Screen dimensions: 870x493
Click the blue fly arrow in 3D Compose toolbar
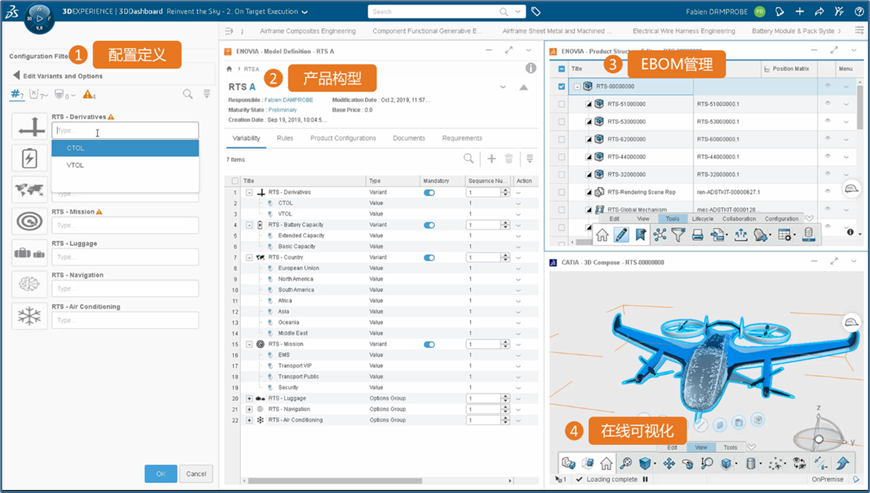[842, 463]
